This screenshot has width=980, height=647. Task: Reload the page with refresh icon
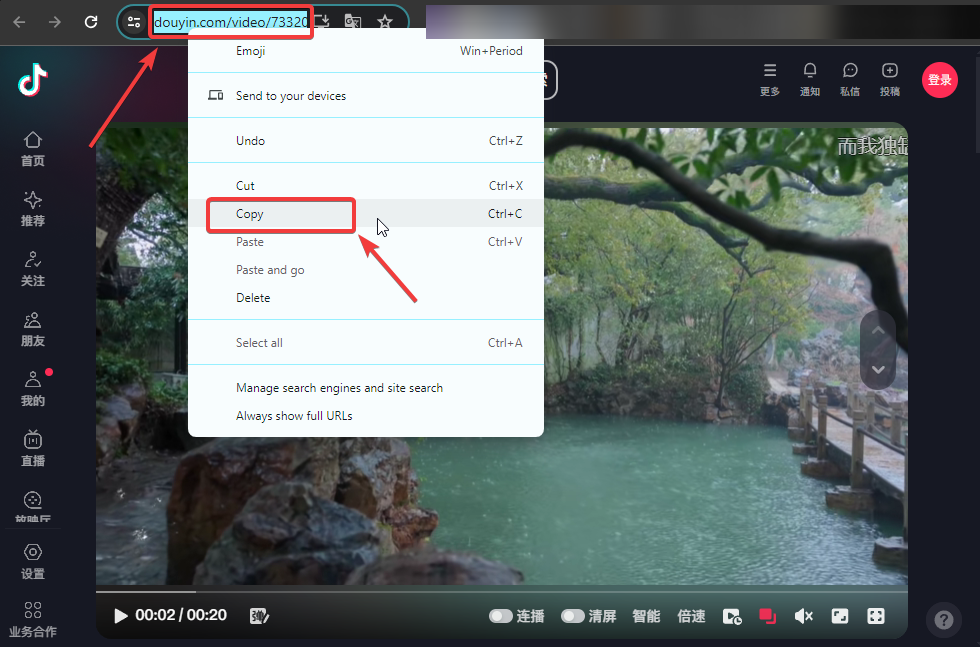coord(91,22)
